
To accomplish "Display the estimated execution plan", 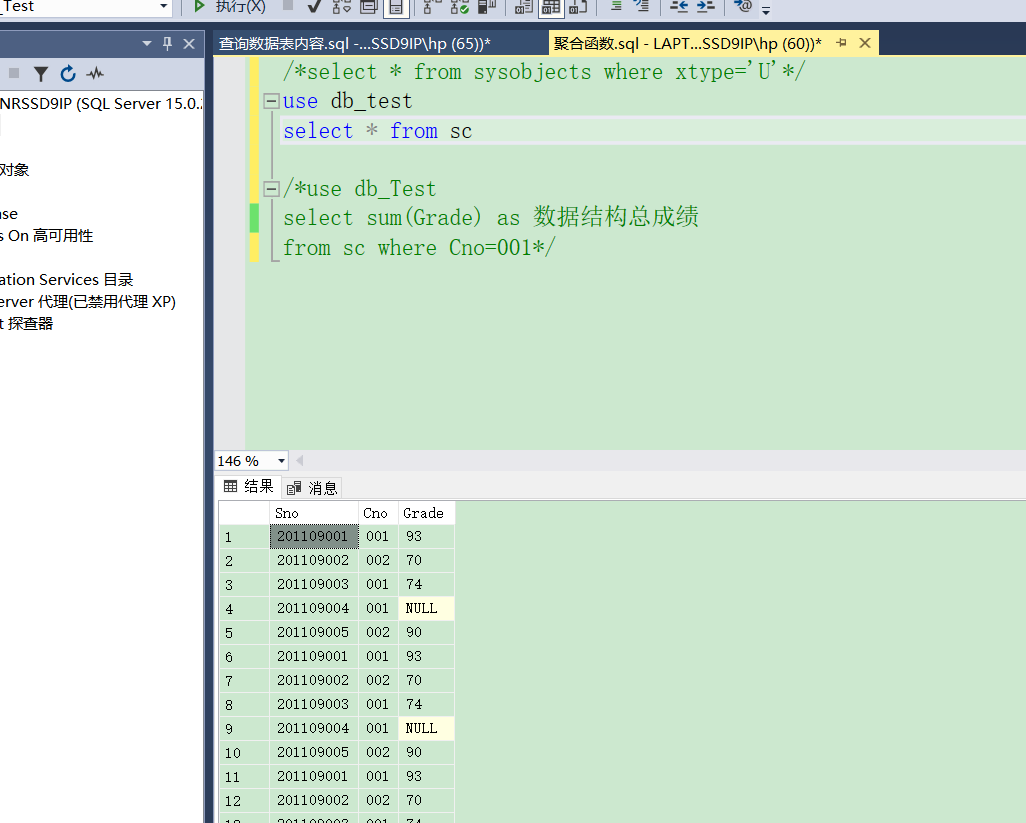I will point(342,7).
